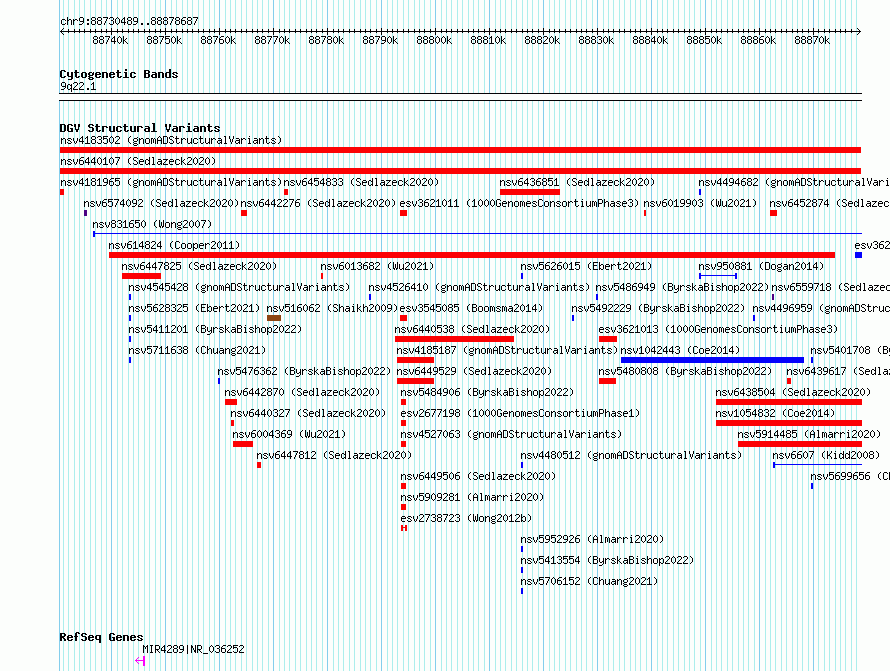Image resolution: width=890 pixels, height=671 pixels.
Task: Open nsv5411201 (ByrskaBishop2022) label
Action: tap(215, 329)
